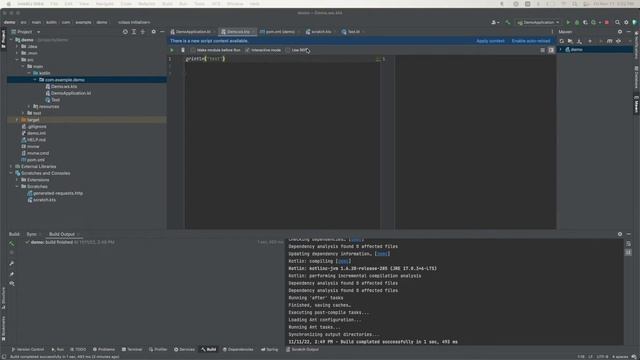Expand the target folder in Project tree
This screenshot has width=640, height=360.
(17, 120)
